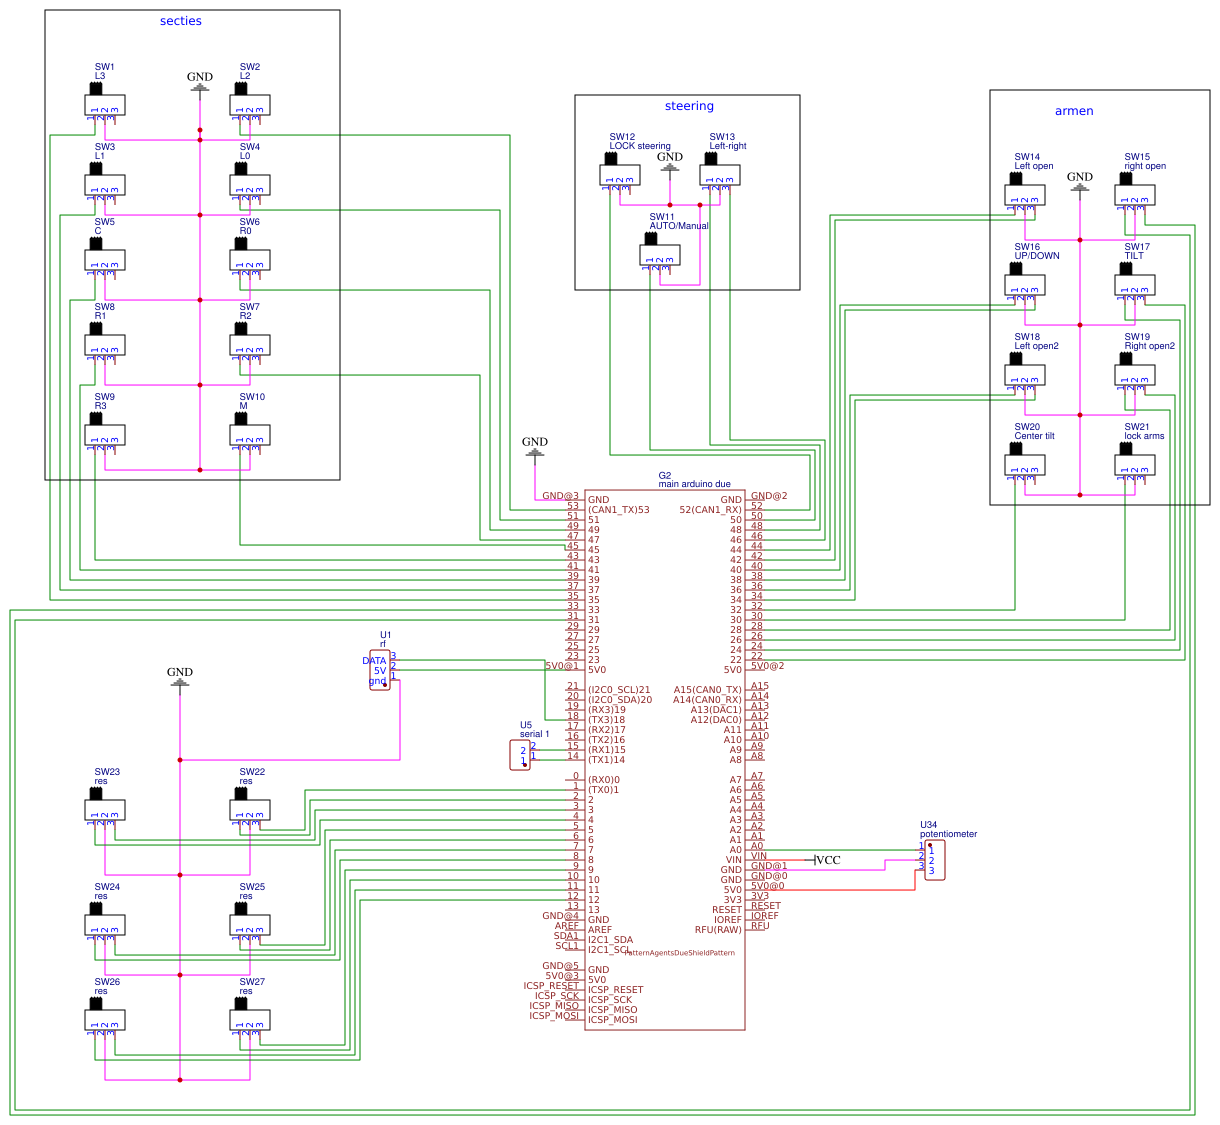1220x1125 pixels.
Task: Select SW11 AUTO/Manual switch
Action: pyautogui.click(x=660, y=253)
